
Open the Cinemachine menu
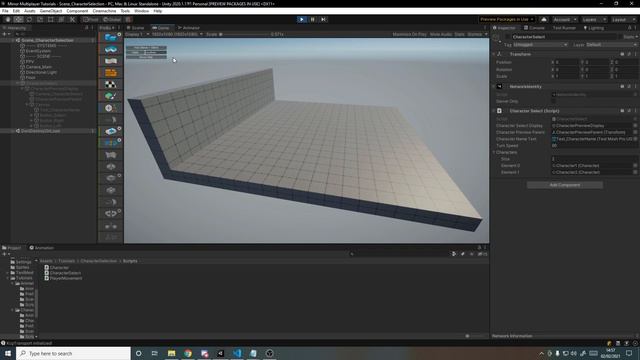(x=104, y=11)
